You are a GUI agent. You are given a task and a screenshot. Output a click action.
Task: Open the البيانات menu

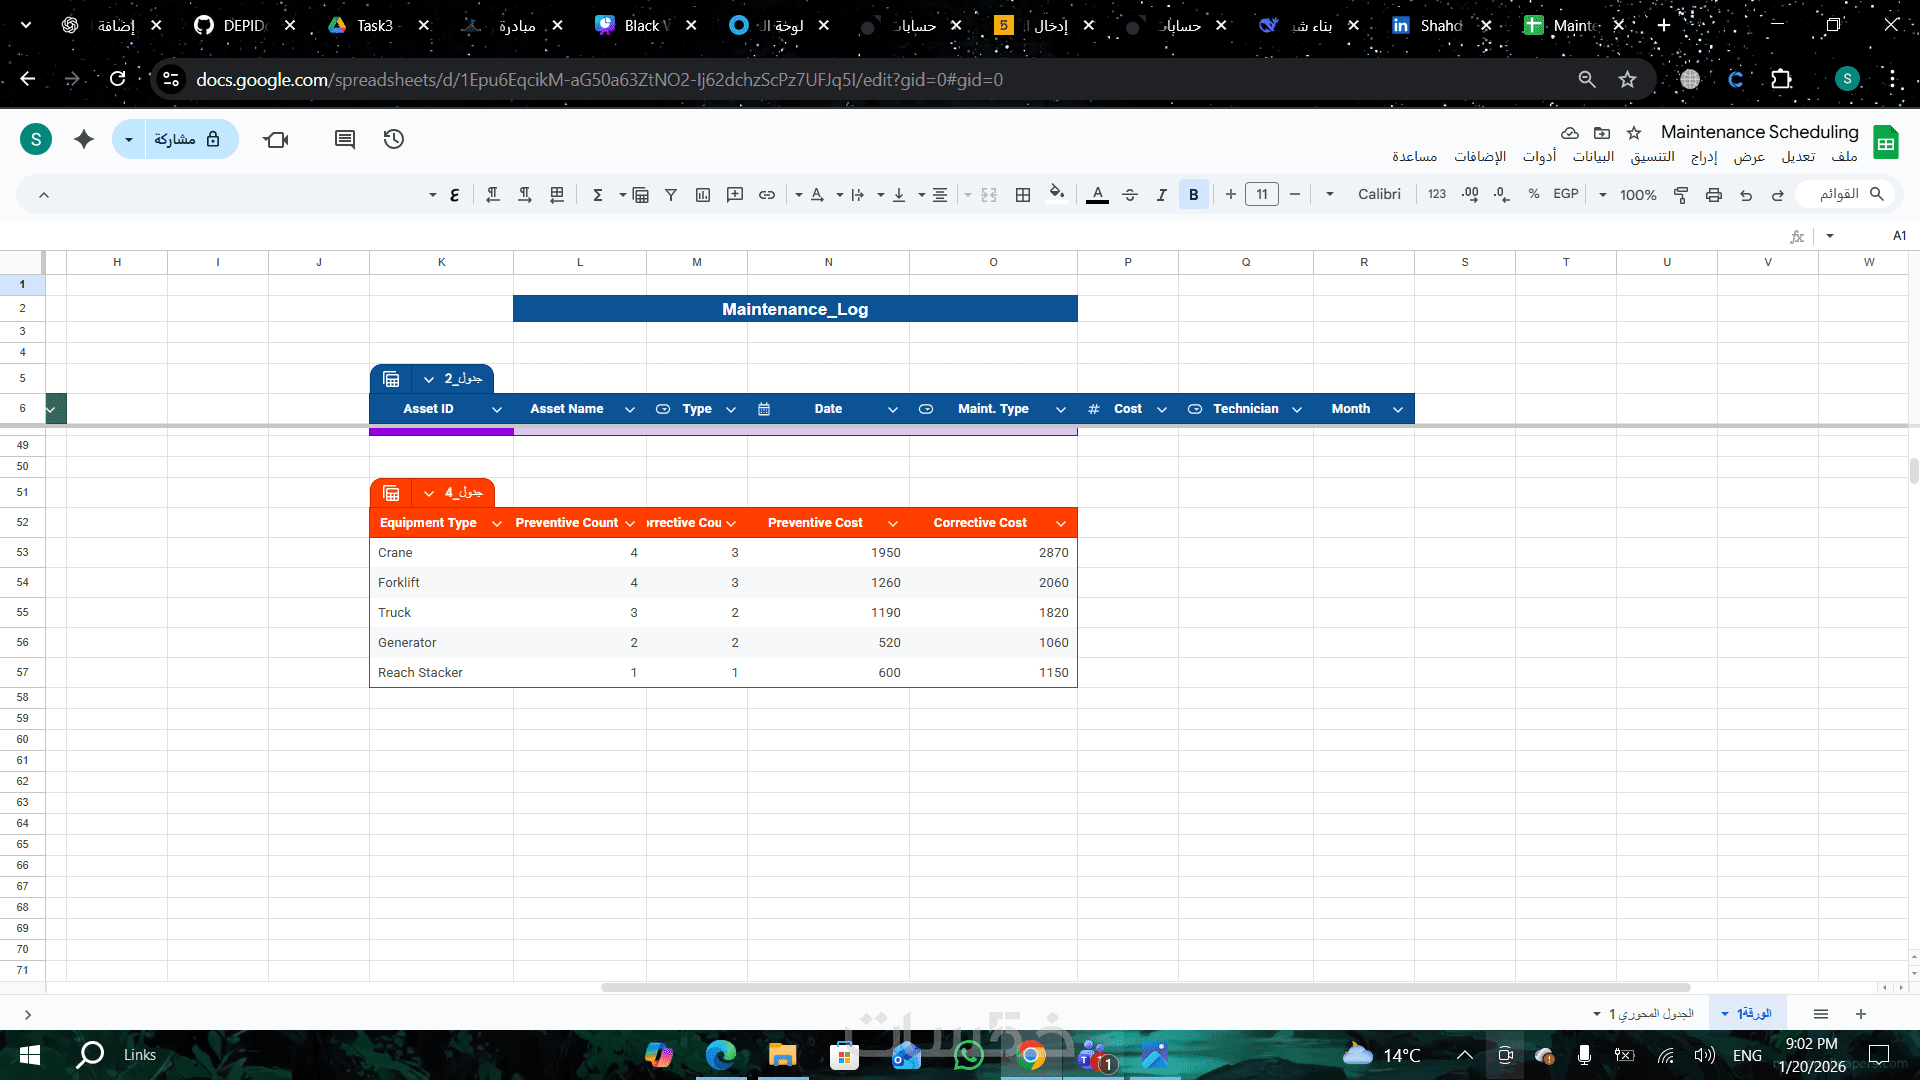[x=1593, y=157]
